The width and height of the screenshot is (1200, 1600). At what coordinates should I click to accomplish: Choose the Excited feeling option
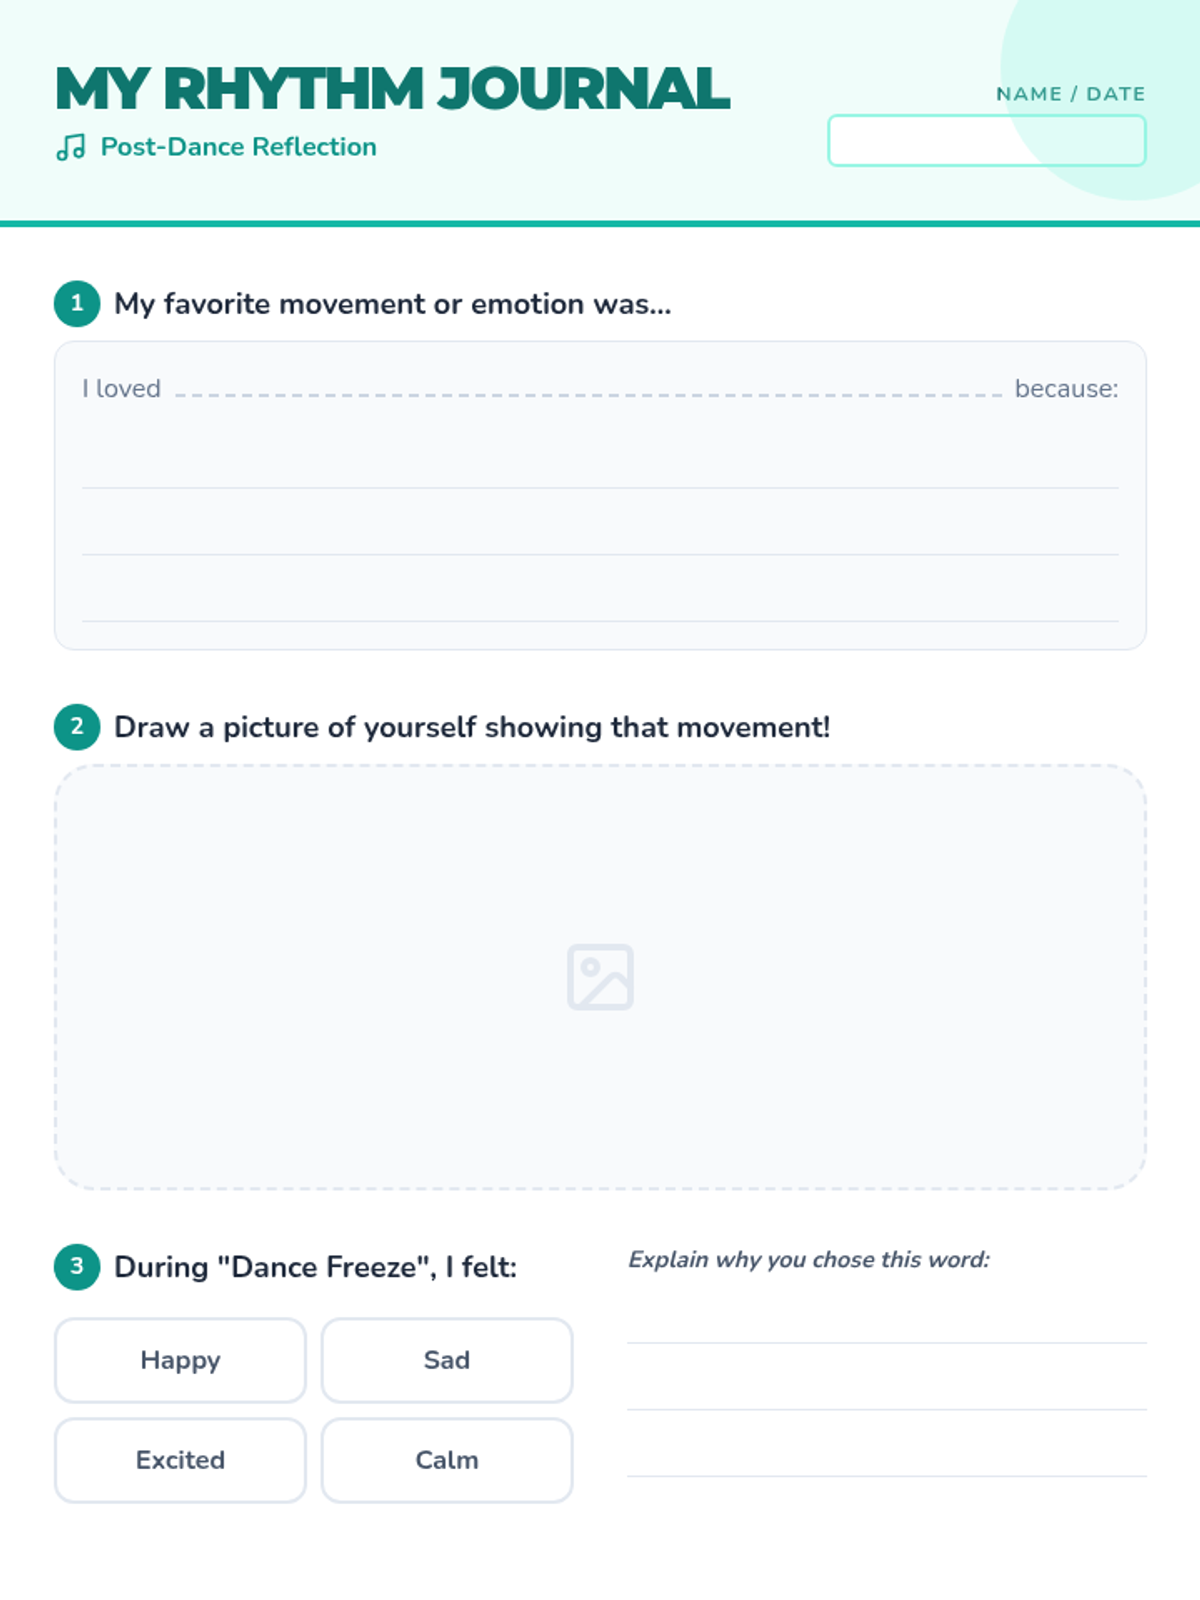[180, 1460]
